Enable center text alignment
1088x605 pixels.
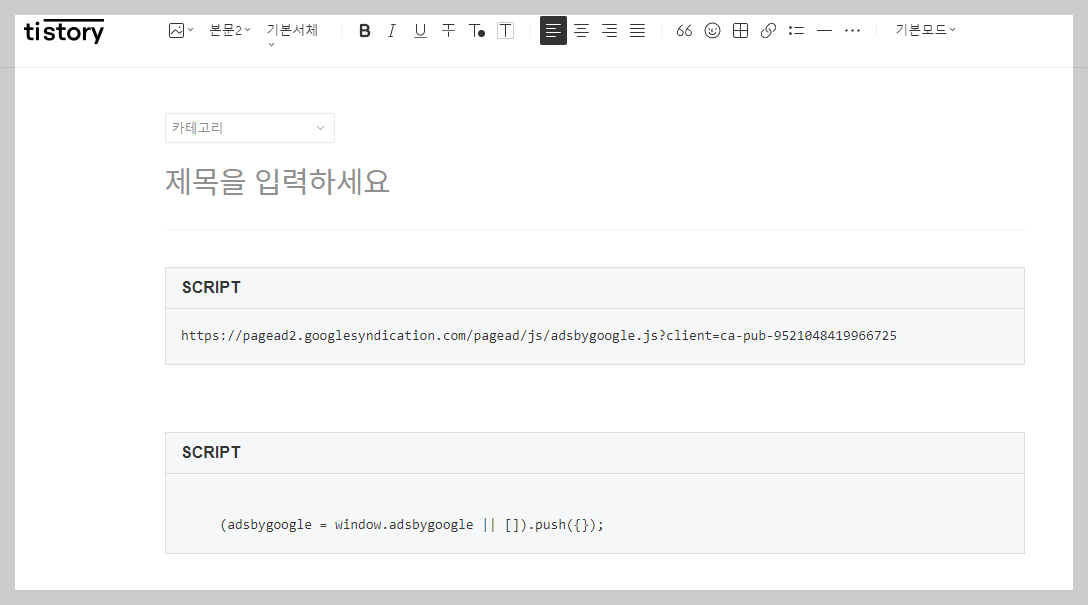tap(581, 30)
